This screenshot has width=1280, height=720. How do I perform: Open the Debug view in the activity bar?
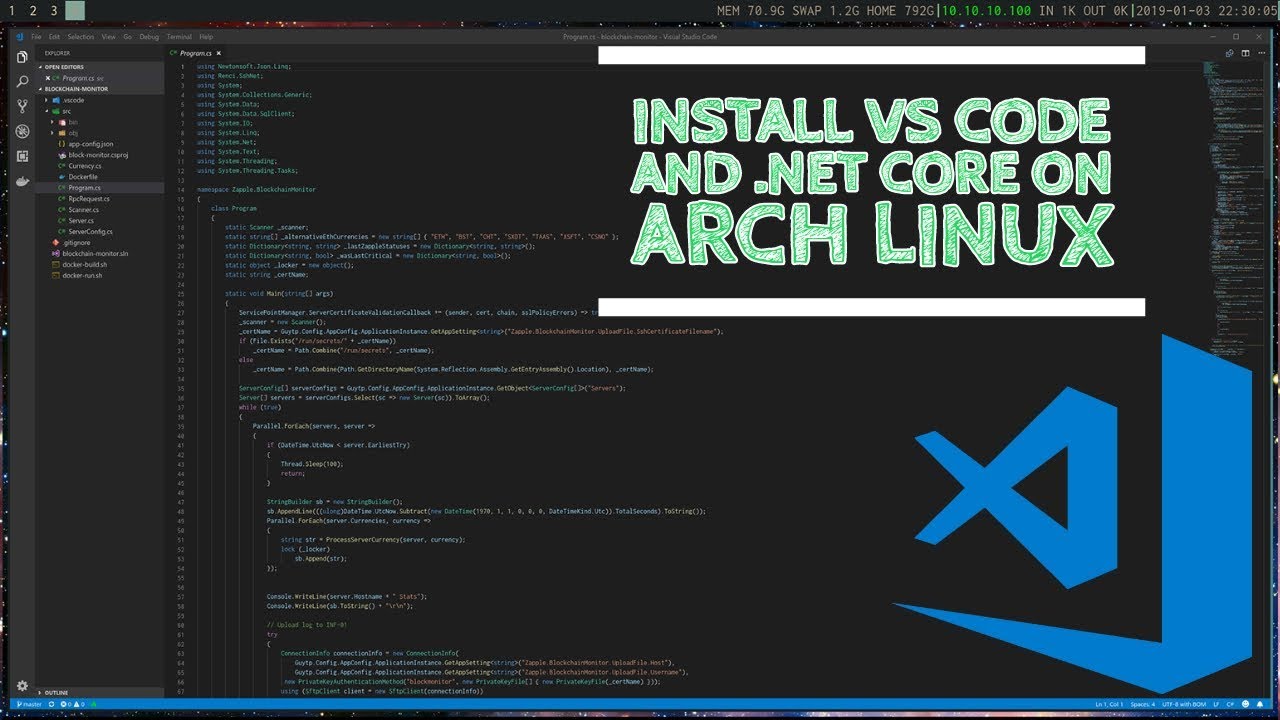point(22,131)
